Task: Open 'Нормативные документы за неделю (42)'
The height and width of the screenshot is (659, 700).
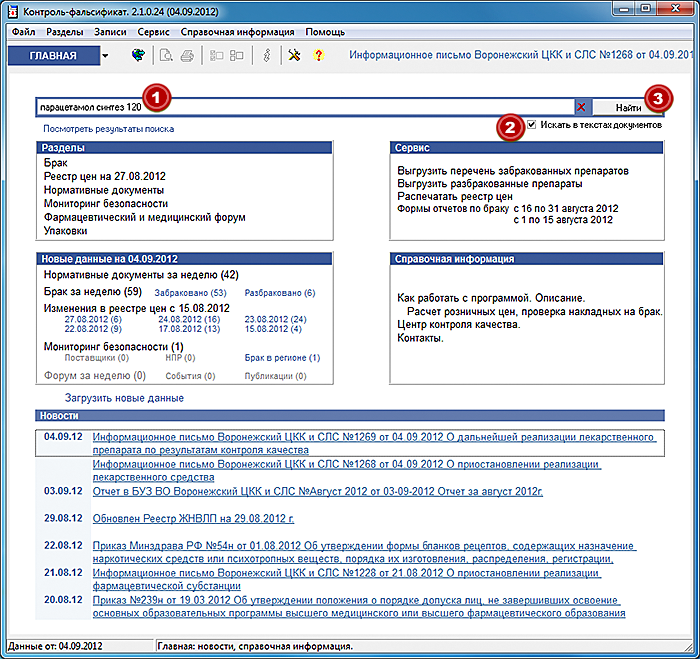Action: click(141, 275)
